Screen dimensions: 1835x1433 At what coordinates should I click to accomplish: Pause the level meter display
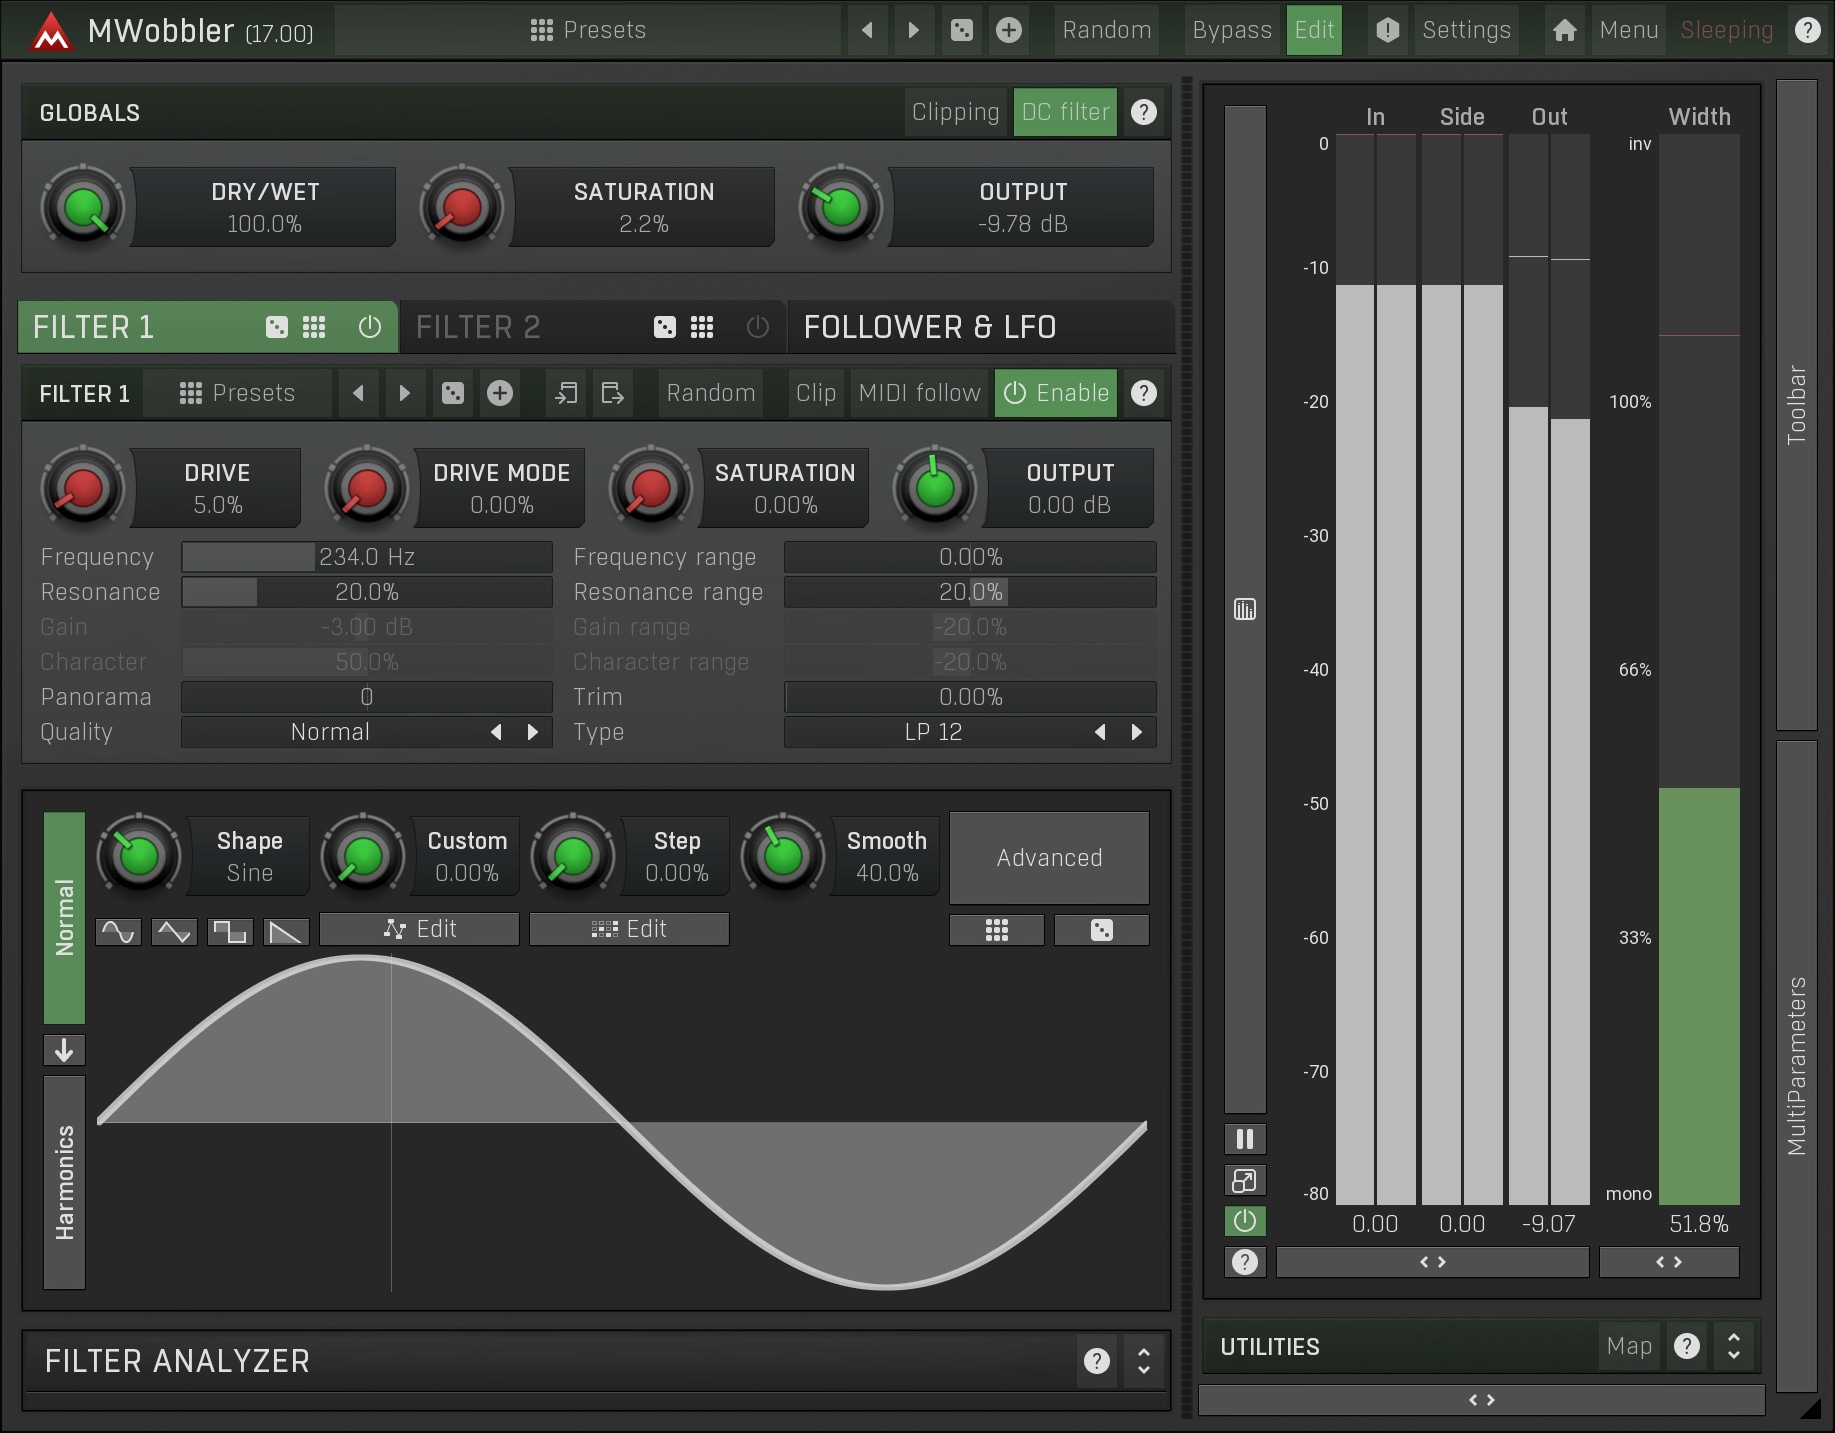[x=1245, y=1139]
